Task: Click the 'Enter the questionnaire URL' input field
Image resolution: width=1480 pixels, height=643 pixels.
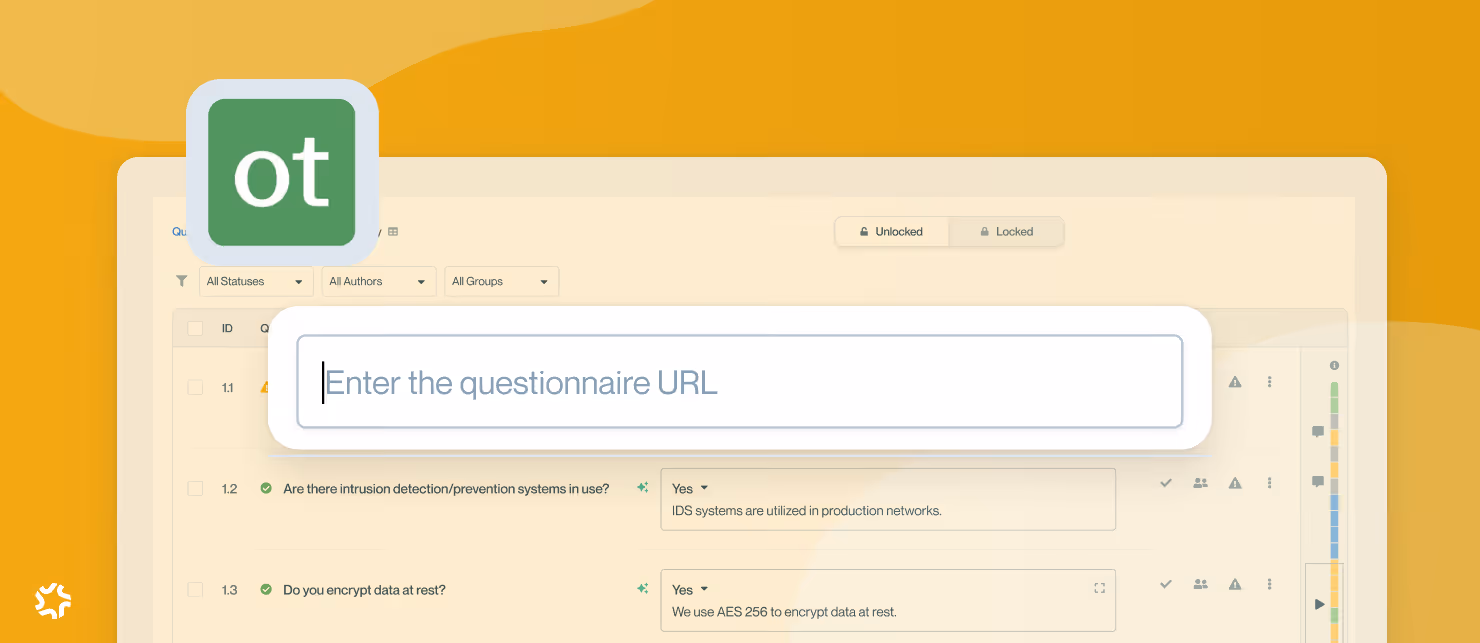Action: tap(740, 381)
